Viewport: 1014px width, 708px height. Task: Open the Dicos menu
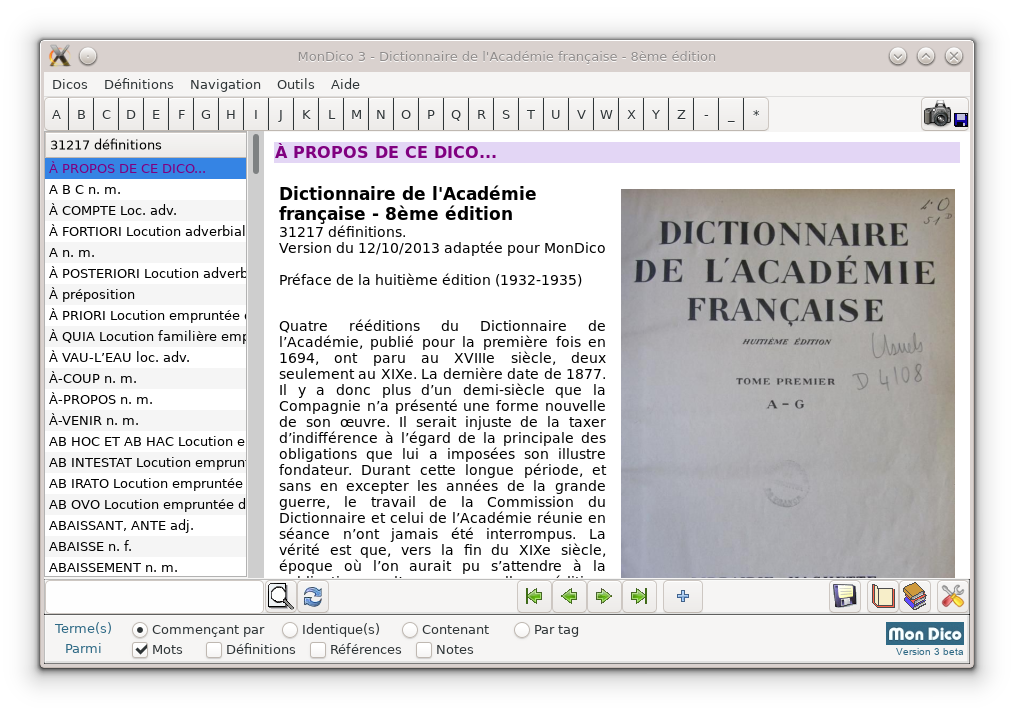tap(70, 85)
